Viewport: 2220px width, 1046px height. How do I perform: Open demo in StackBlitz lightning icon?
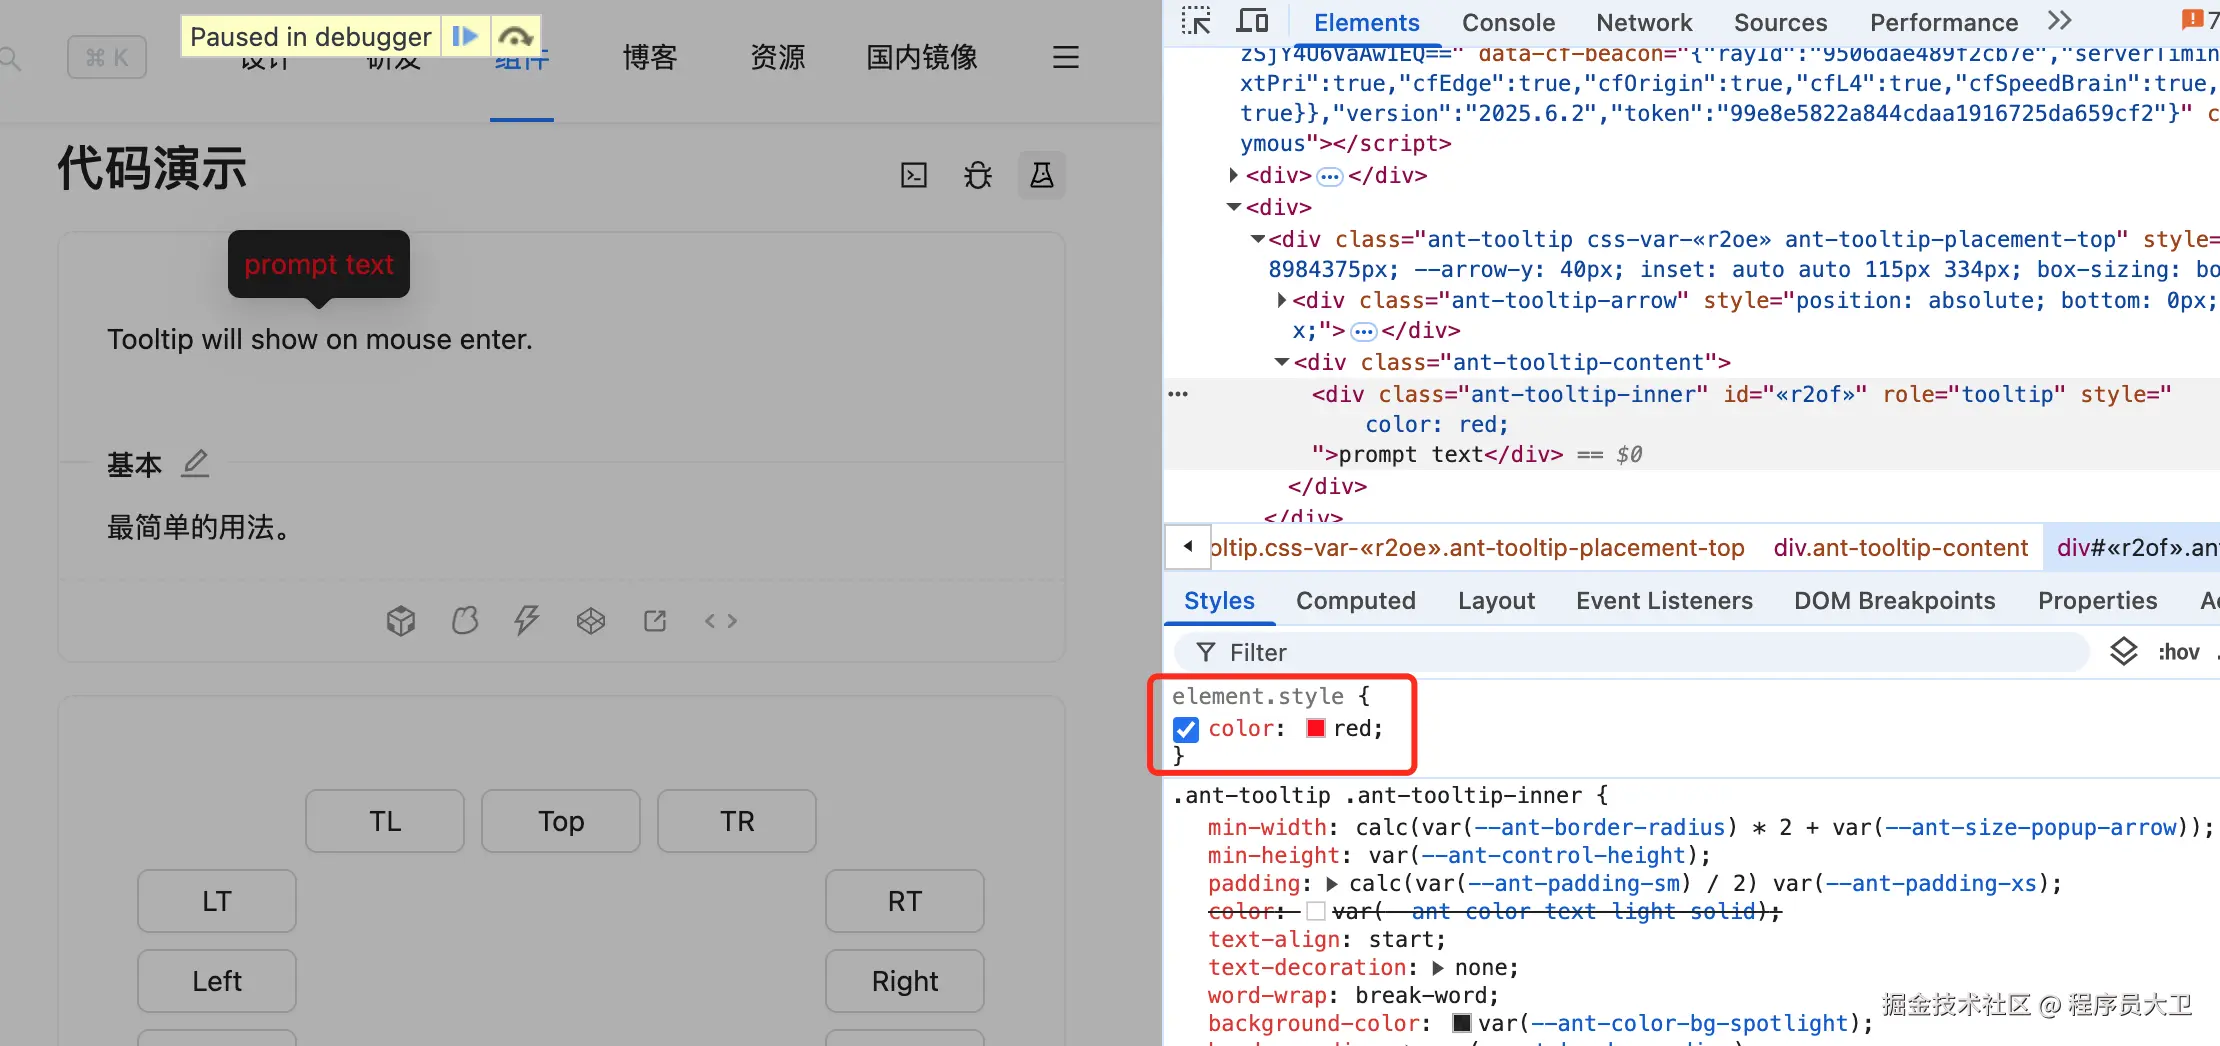coord(527,621)
